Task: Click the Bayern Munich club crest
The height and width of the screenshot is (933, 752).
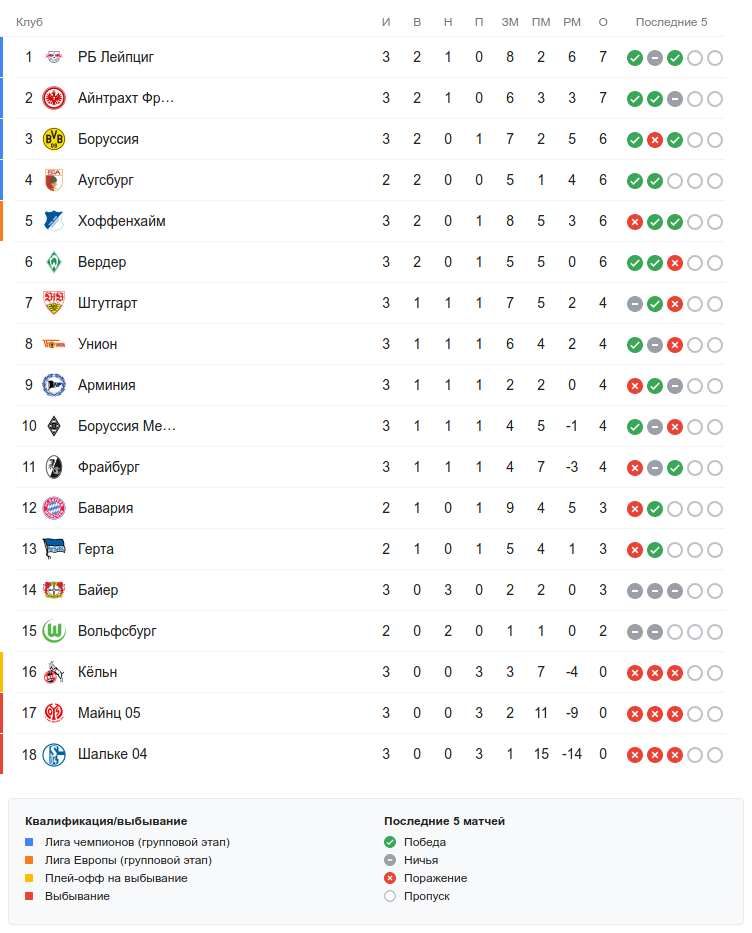Action: point(53,508)
